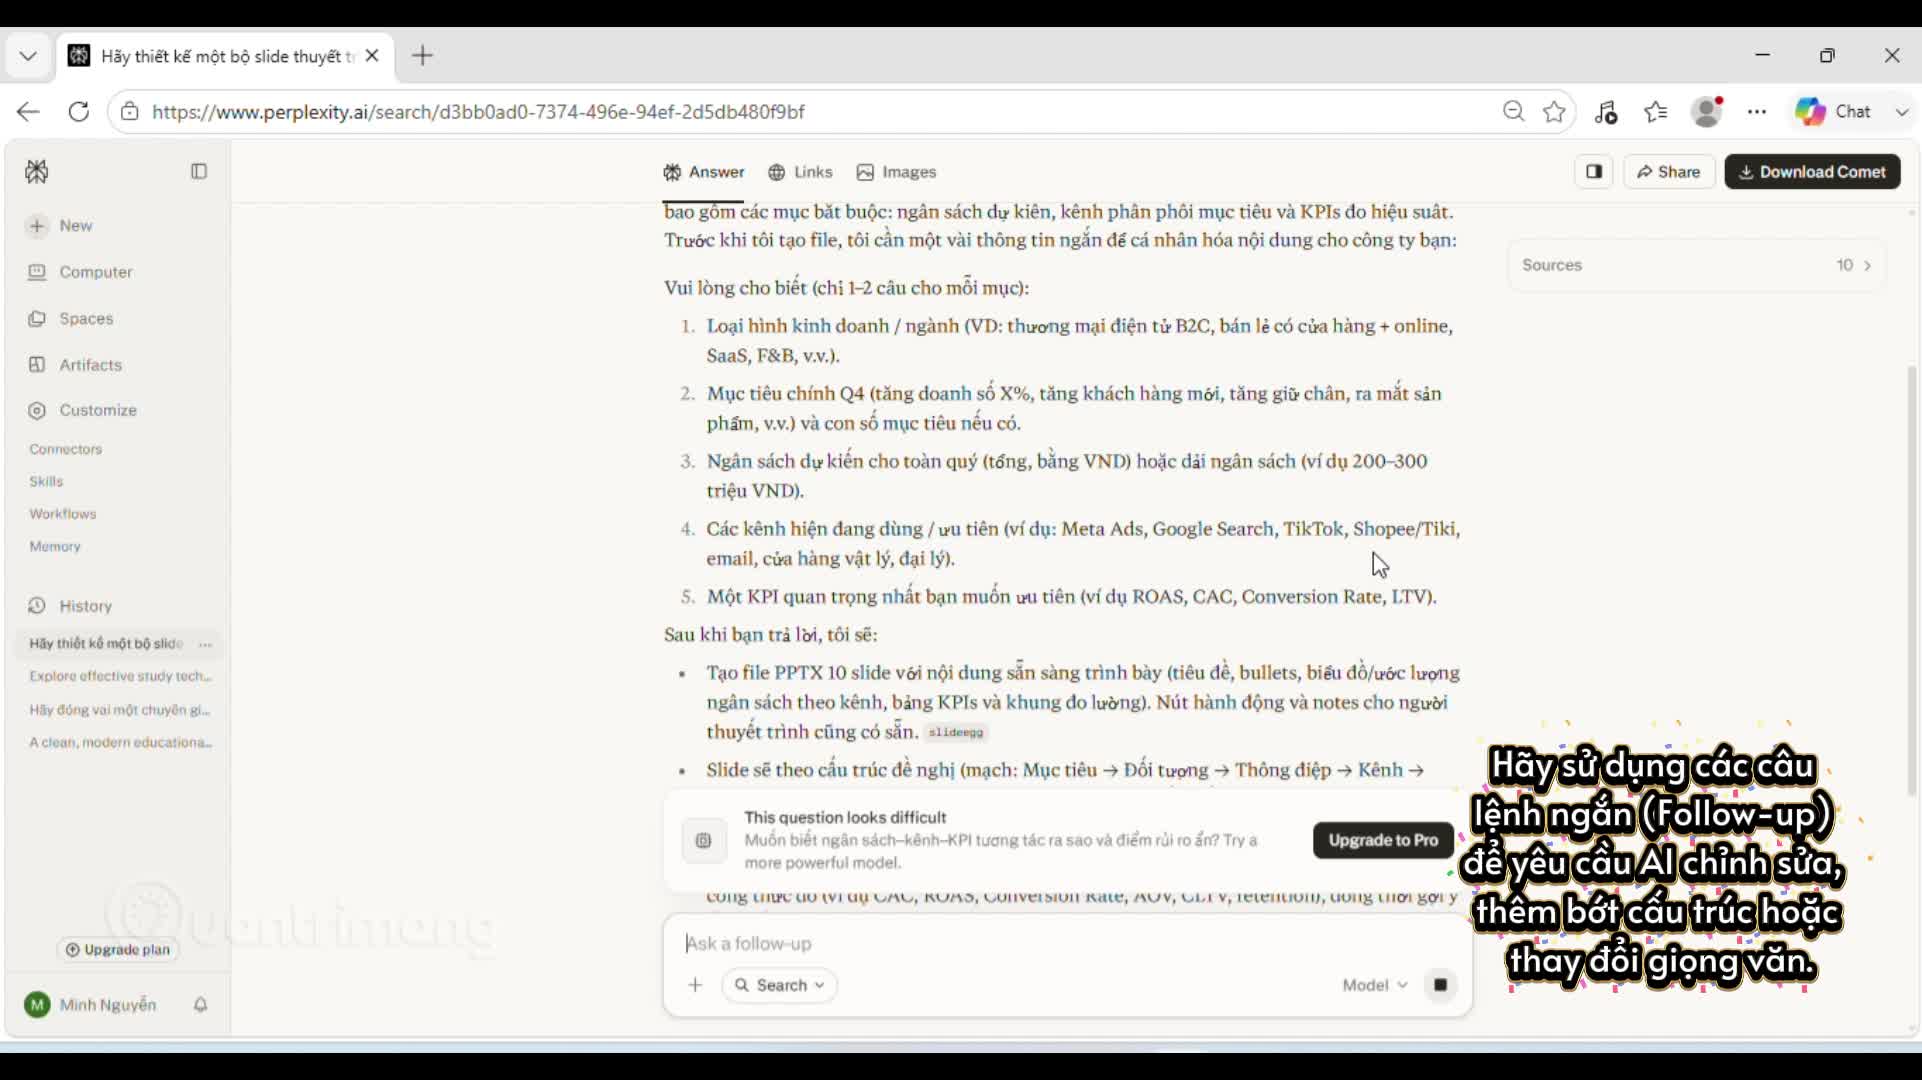This screenshot has height=1080, width=1922.
Task: Open Memory settings
Action: (x=55, y=546)
